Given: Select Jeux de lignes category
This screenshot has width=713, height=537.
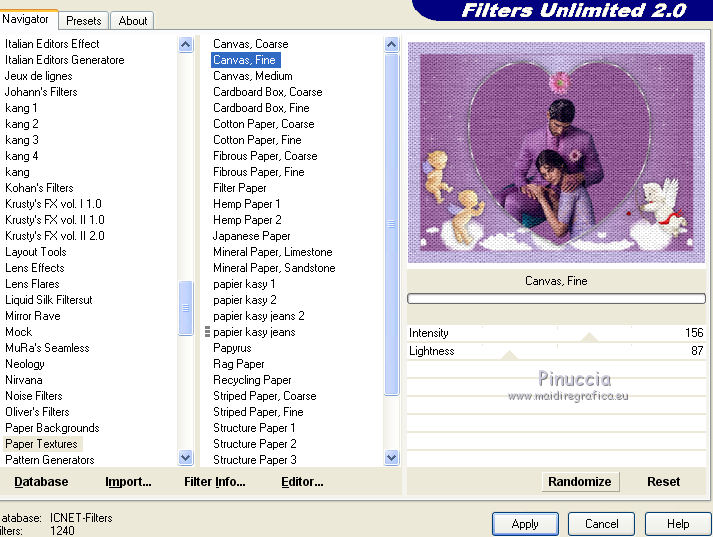Looking at the screenshot, I should (x=39, y=76).
